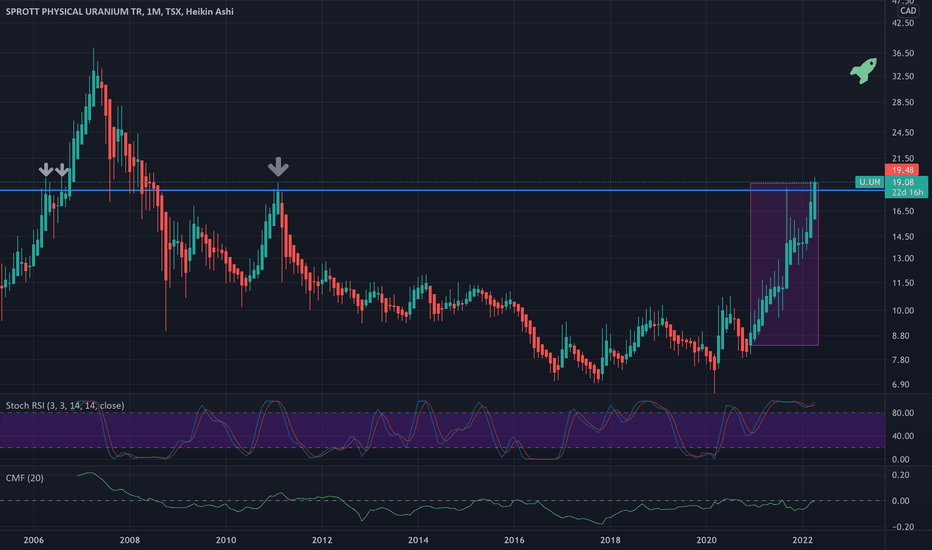The height and width of the screenshot is (550, 932).
Task: Click the 28.50 price scale value
Action: click(x=903, y=102)
